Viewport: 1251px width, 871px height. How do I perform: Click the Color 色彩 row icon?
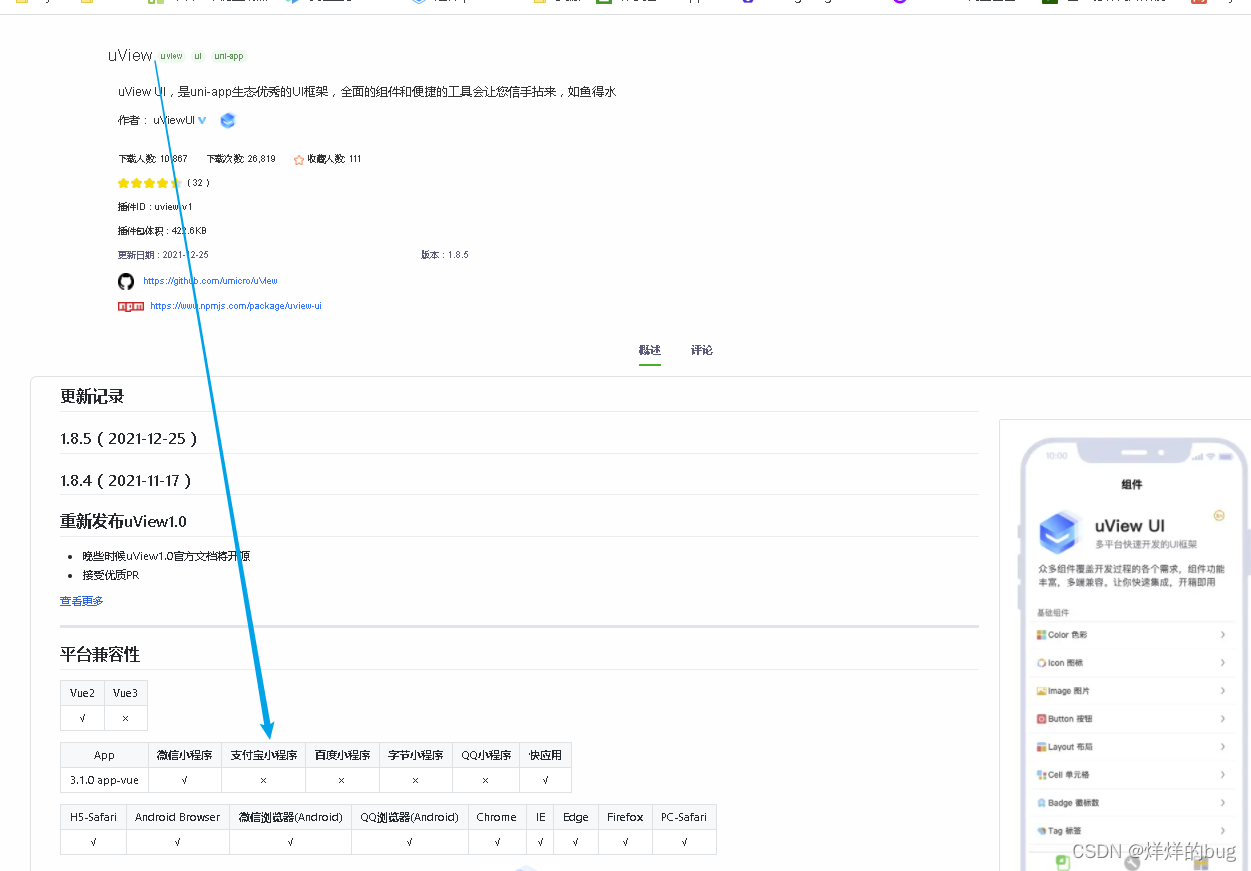coord(1041,635)
